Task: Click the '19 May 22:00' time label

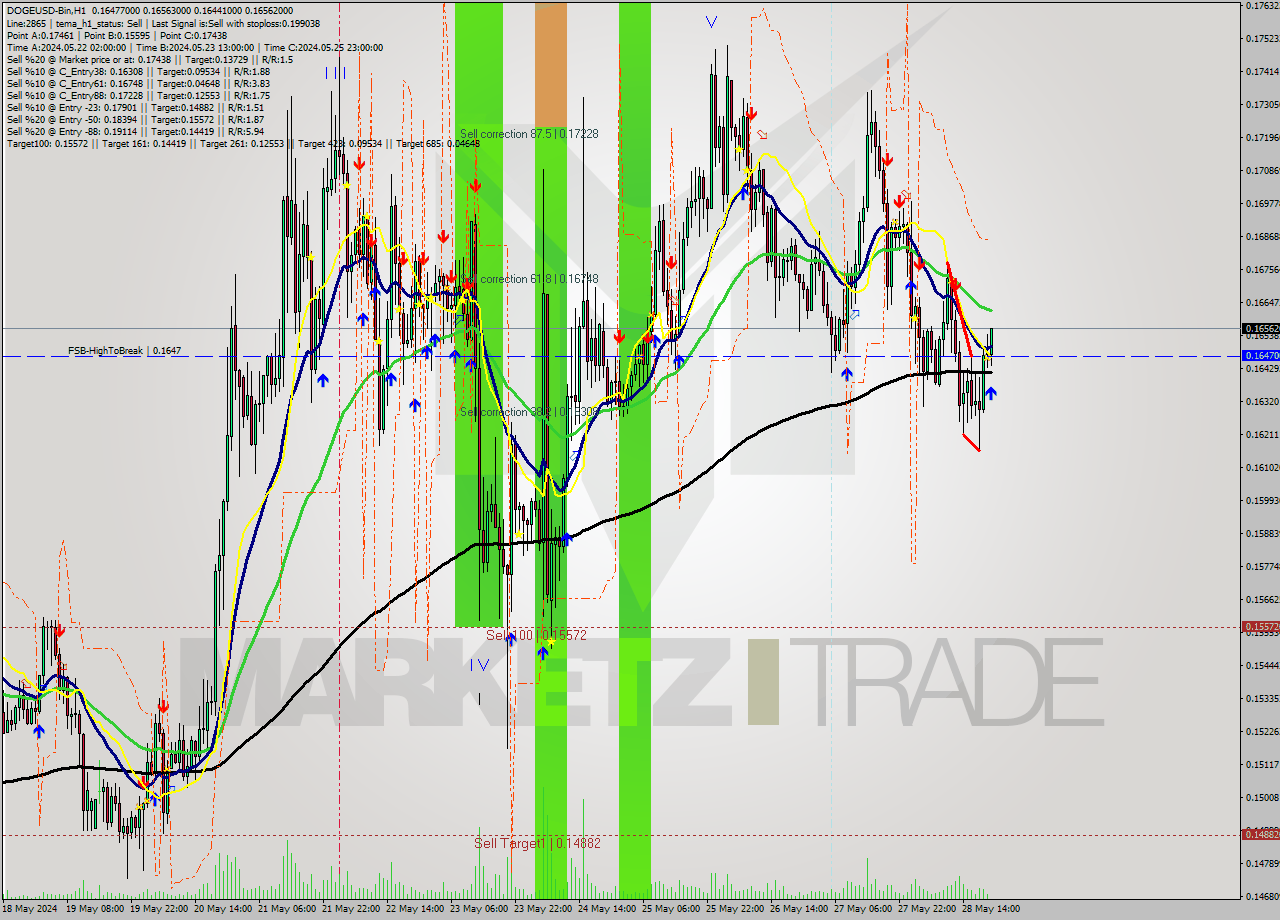Action: tap(161, 909)
